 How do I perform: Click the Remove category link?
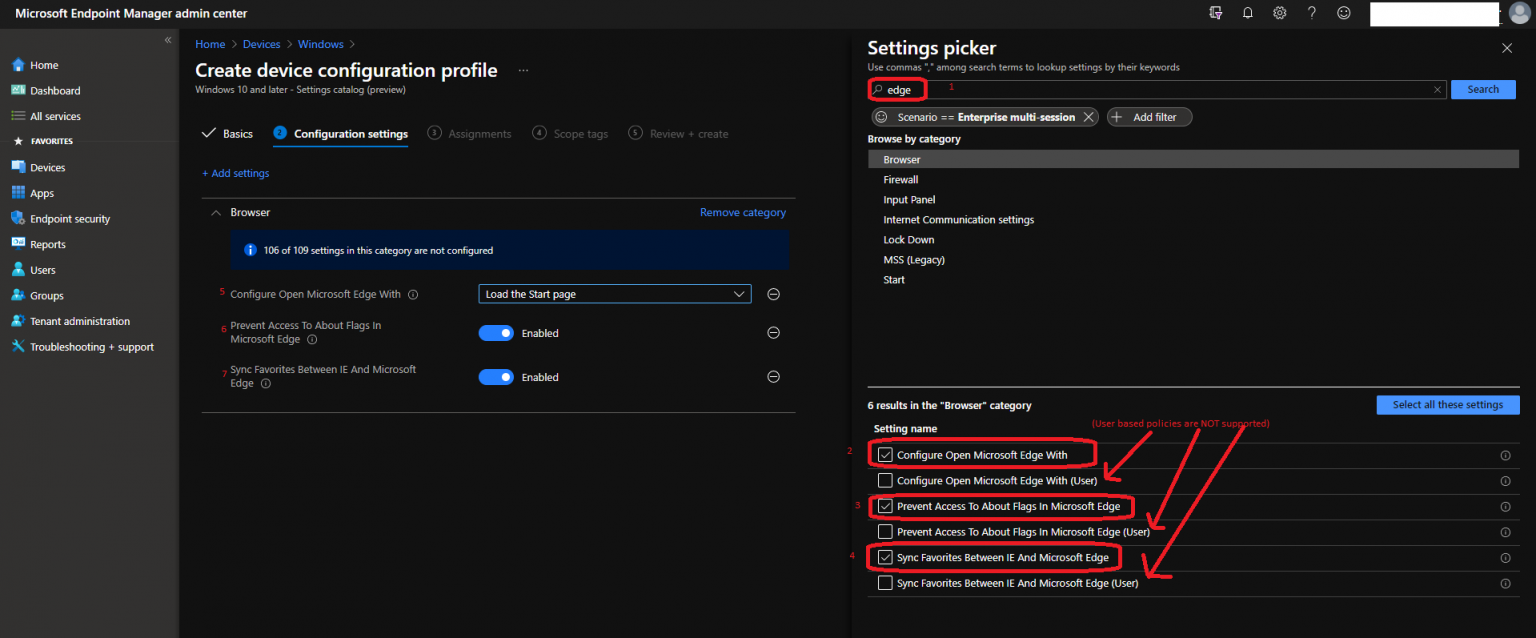[743, 212]
